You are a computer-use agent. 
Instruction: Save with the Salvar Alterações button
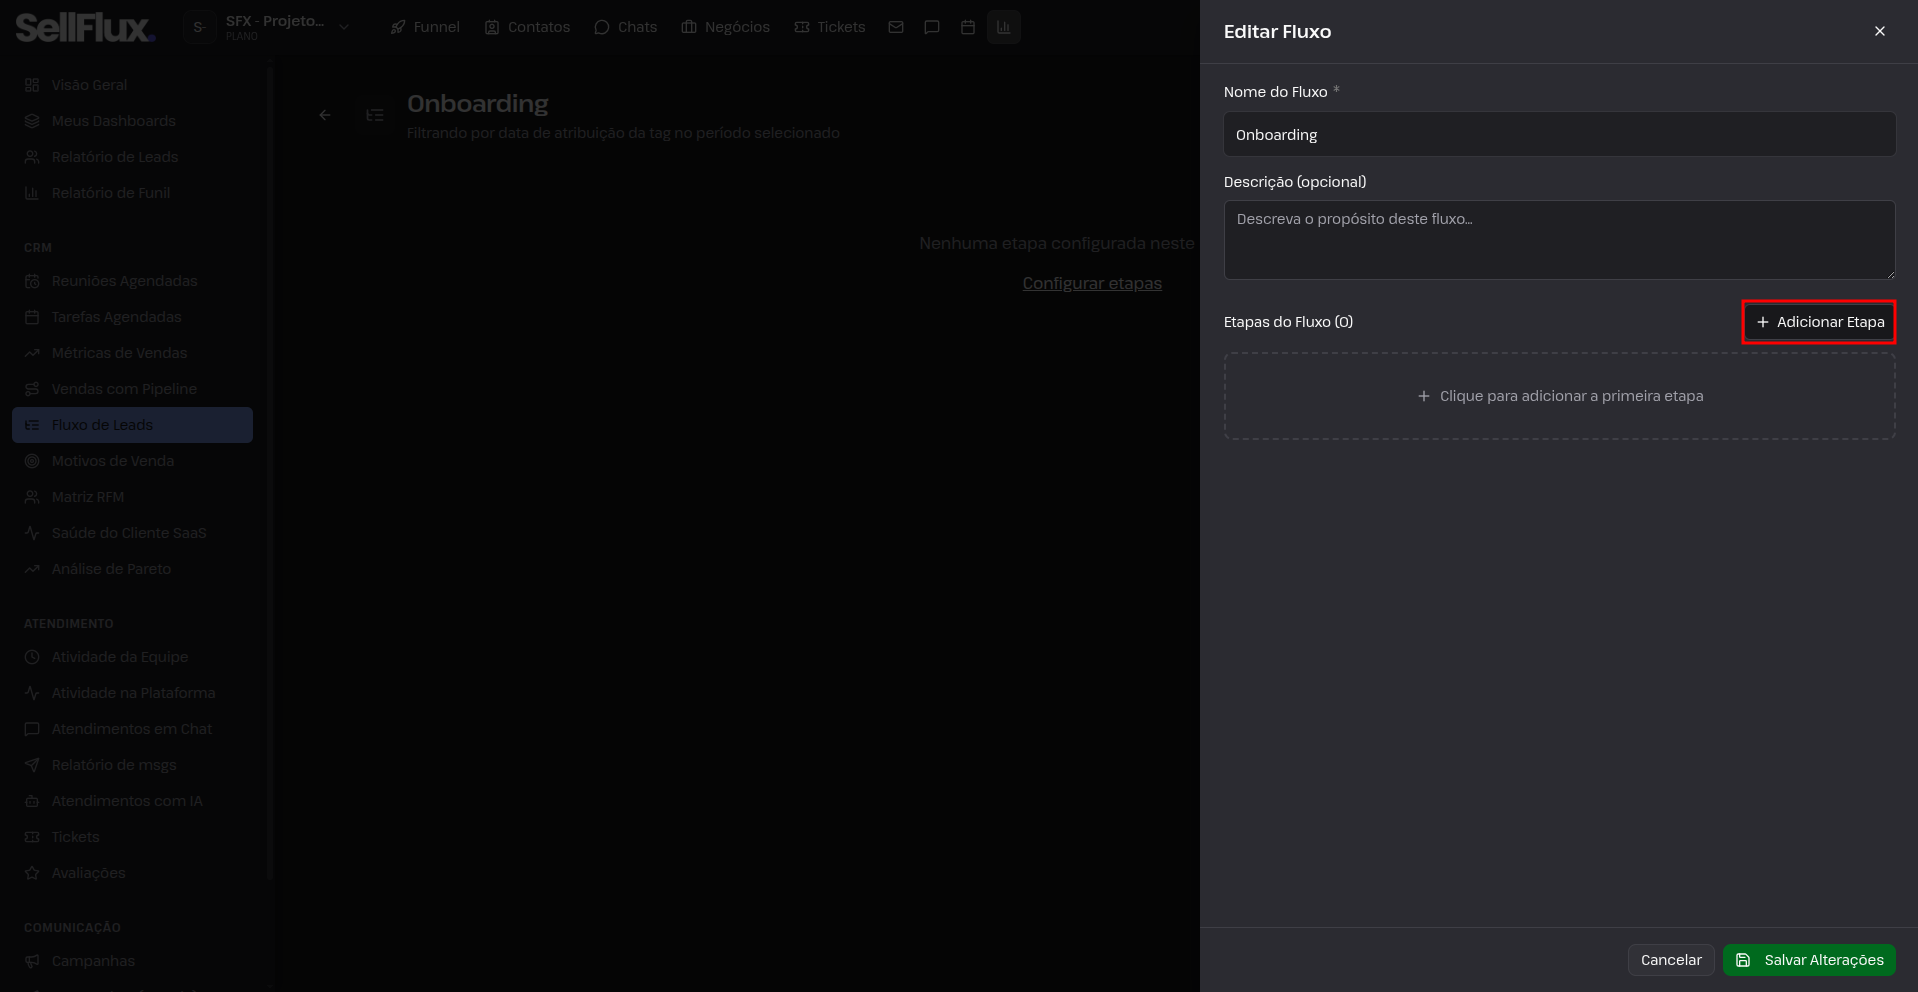pyautogui.click(x=1809, y=960)
